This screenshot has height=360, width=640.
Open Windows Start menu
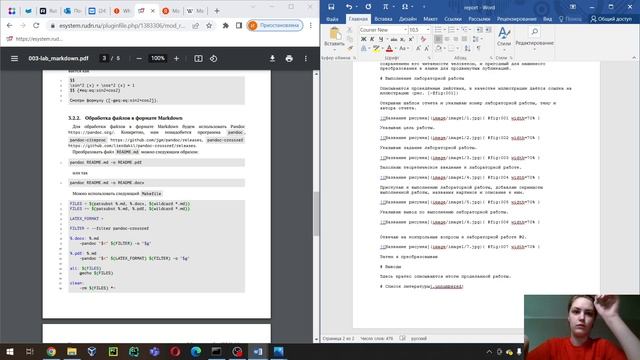point(10,351)
